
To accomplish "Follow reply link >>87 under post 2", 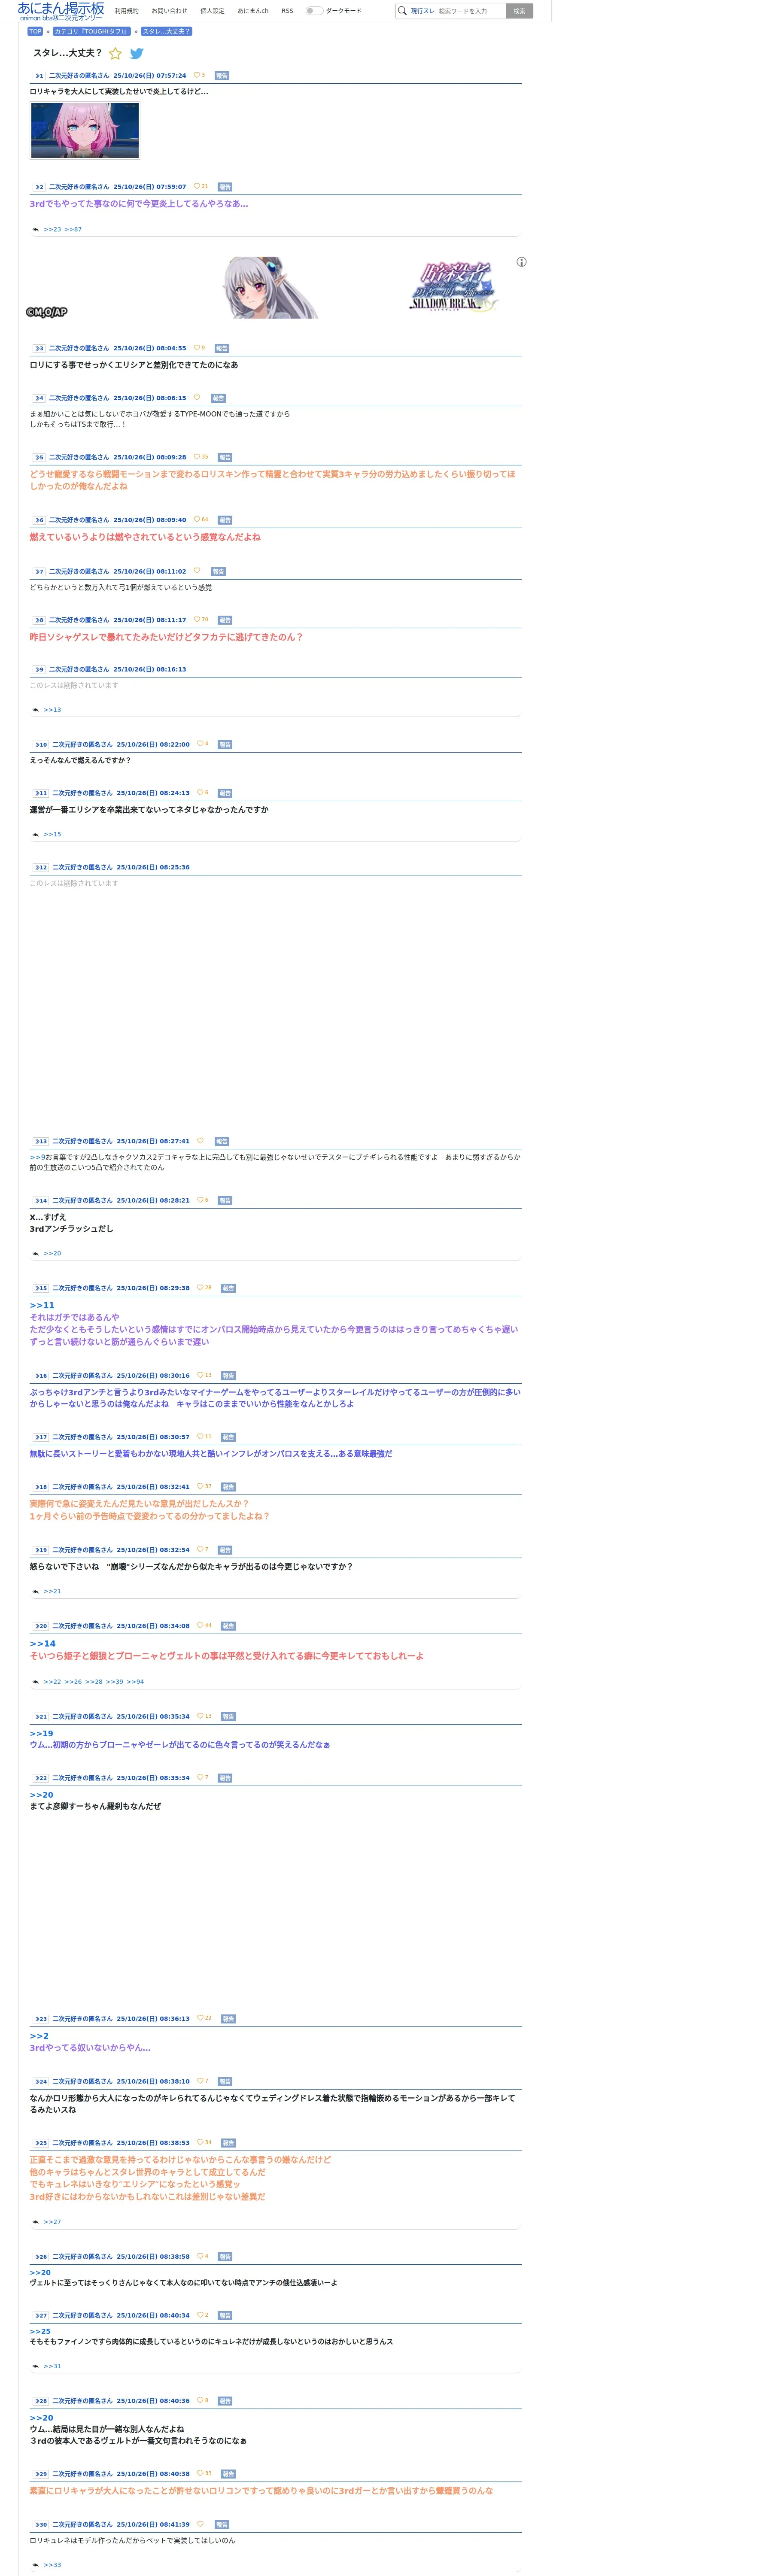I will pyautogui.click(x=73, y=230).
